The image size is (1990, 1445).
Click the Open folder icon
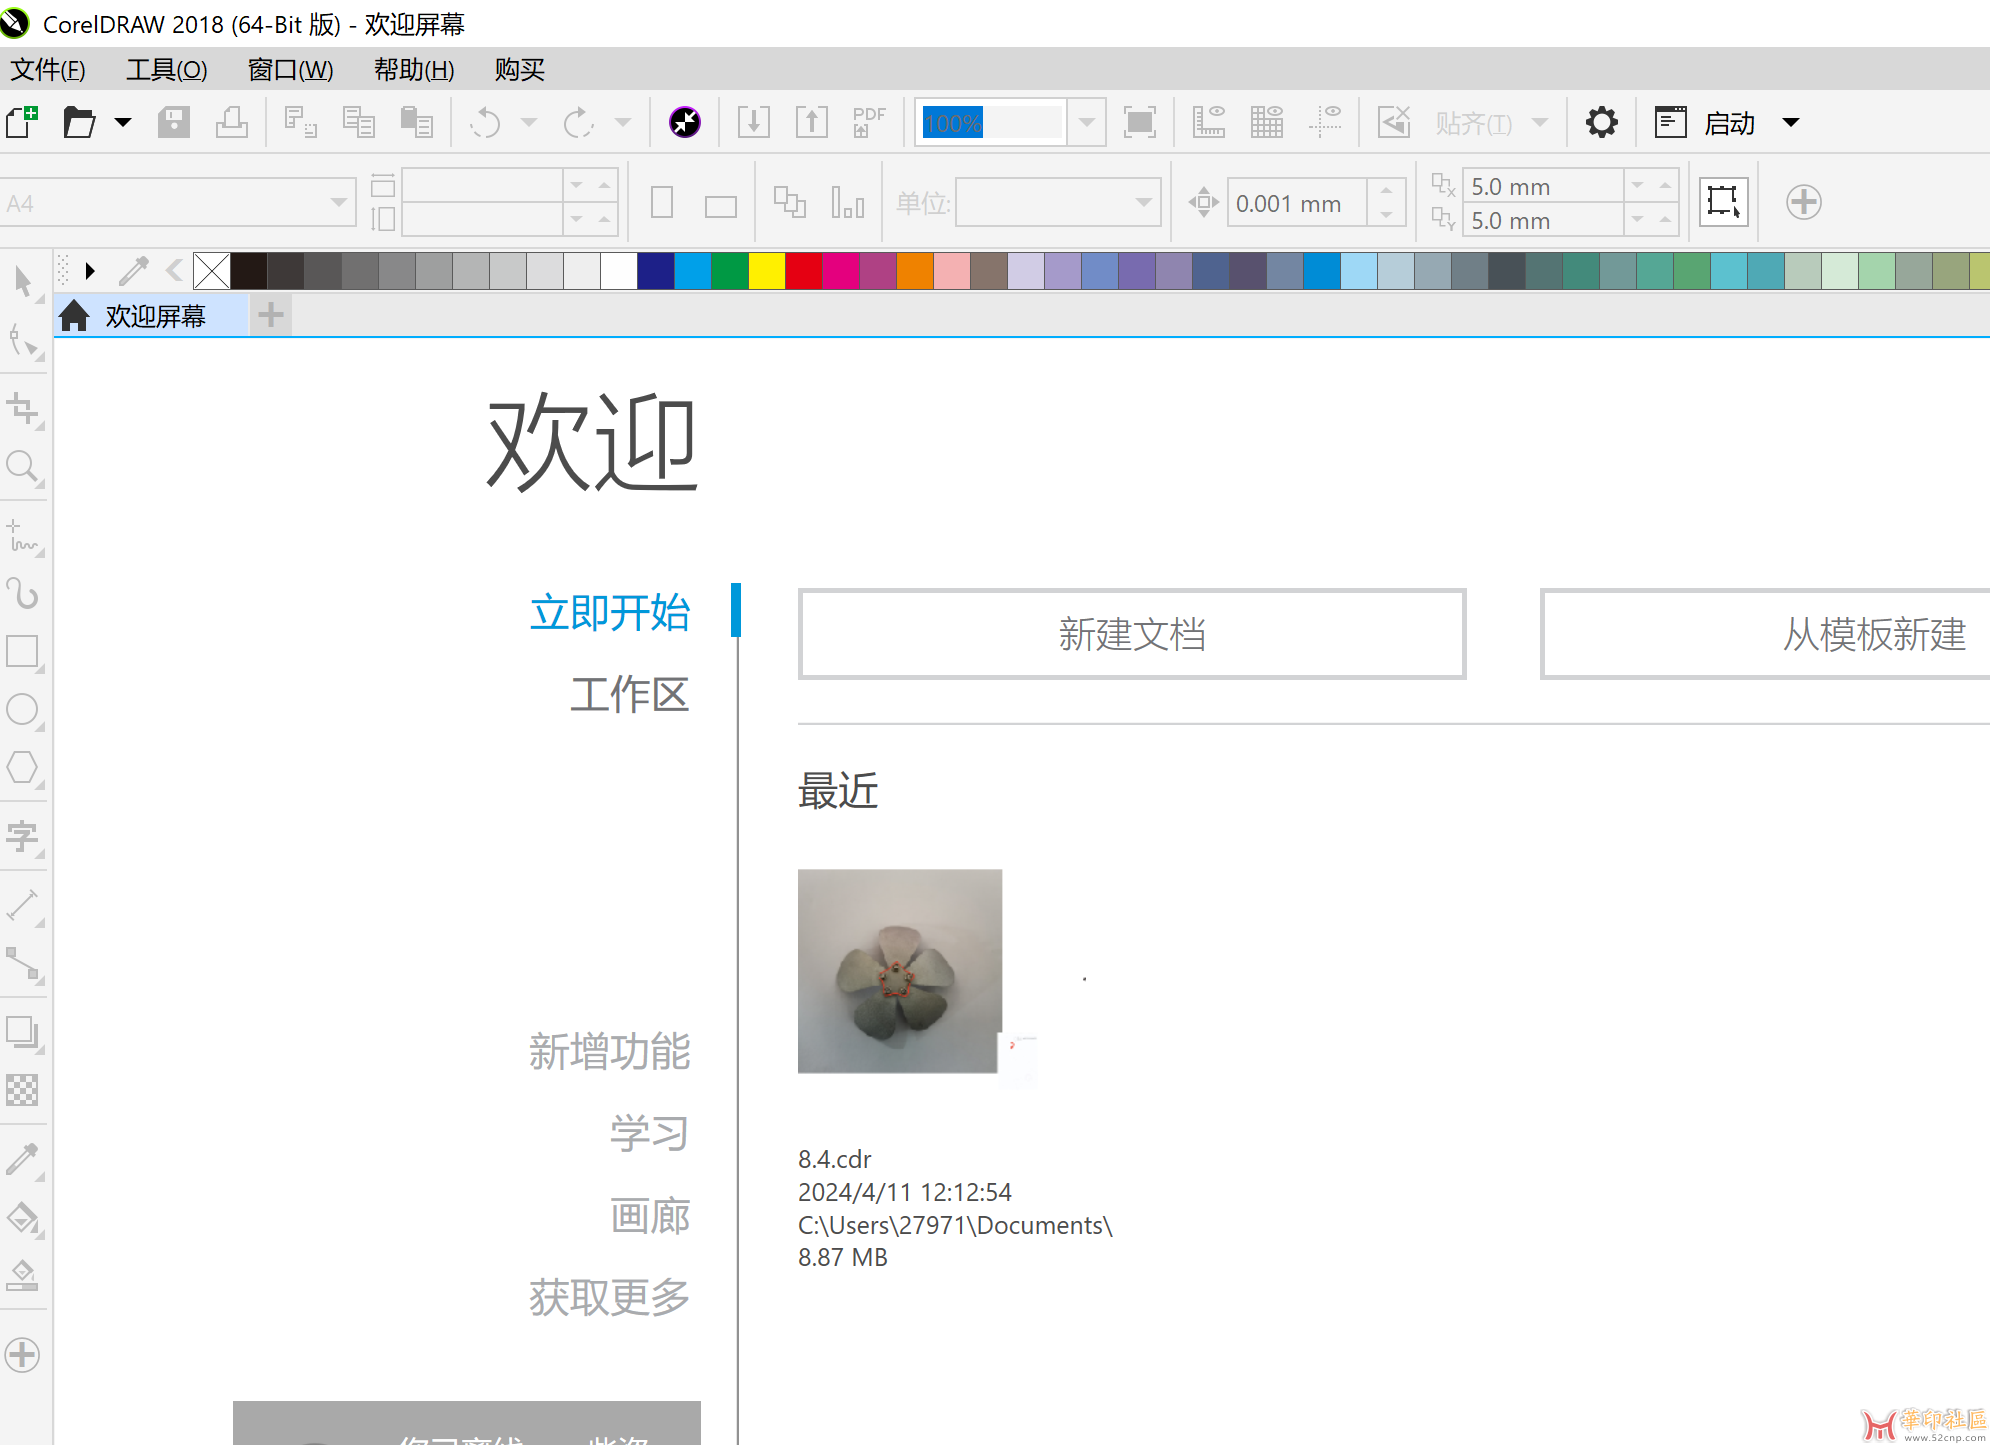tap(79, 122)
